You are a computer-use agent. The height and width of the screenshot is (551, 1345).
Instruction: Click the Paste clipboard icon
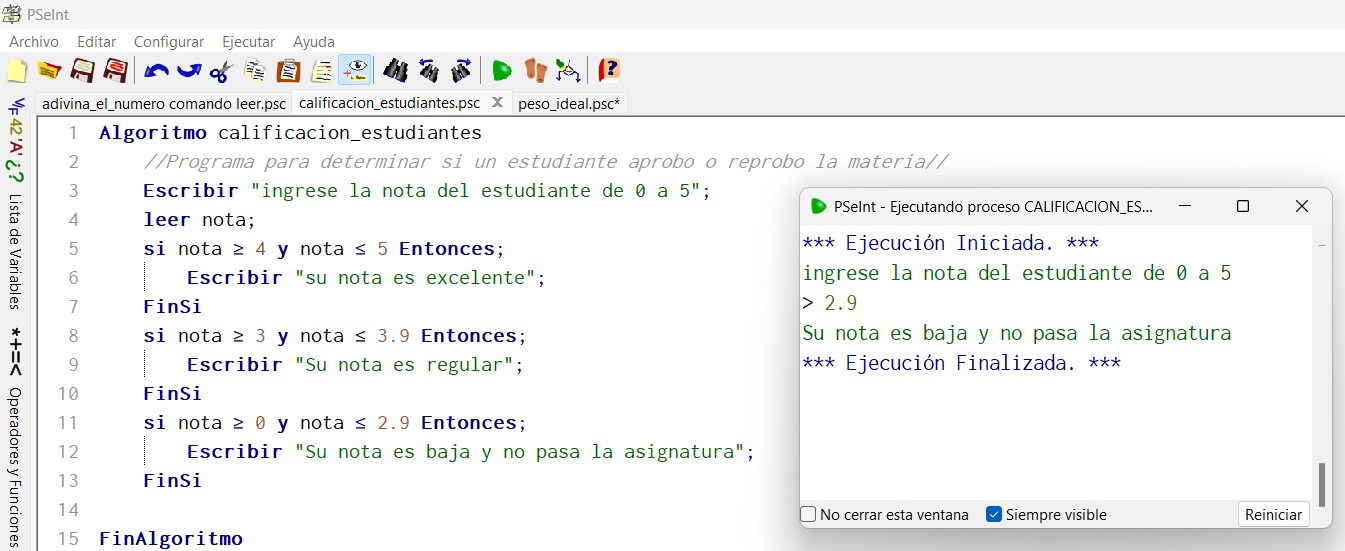pos(288,71)
